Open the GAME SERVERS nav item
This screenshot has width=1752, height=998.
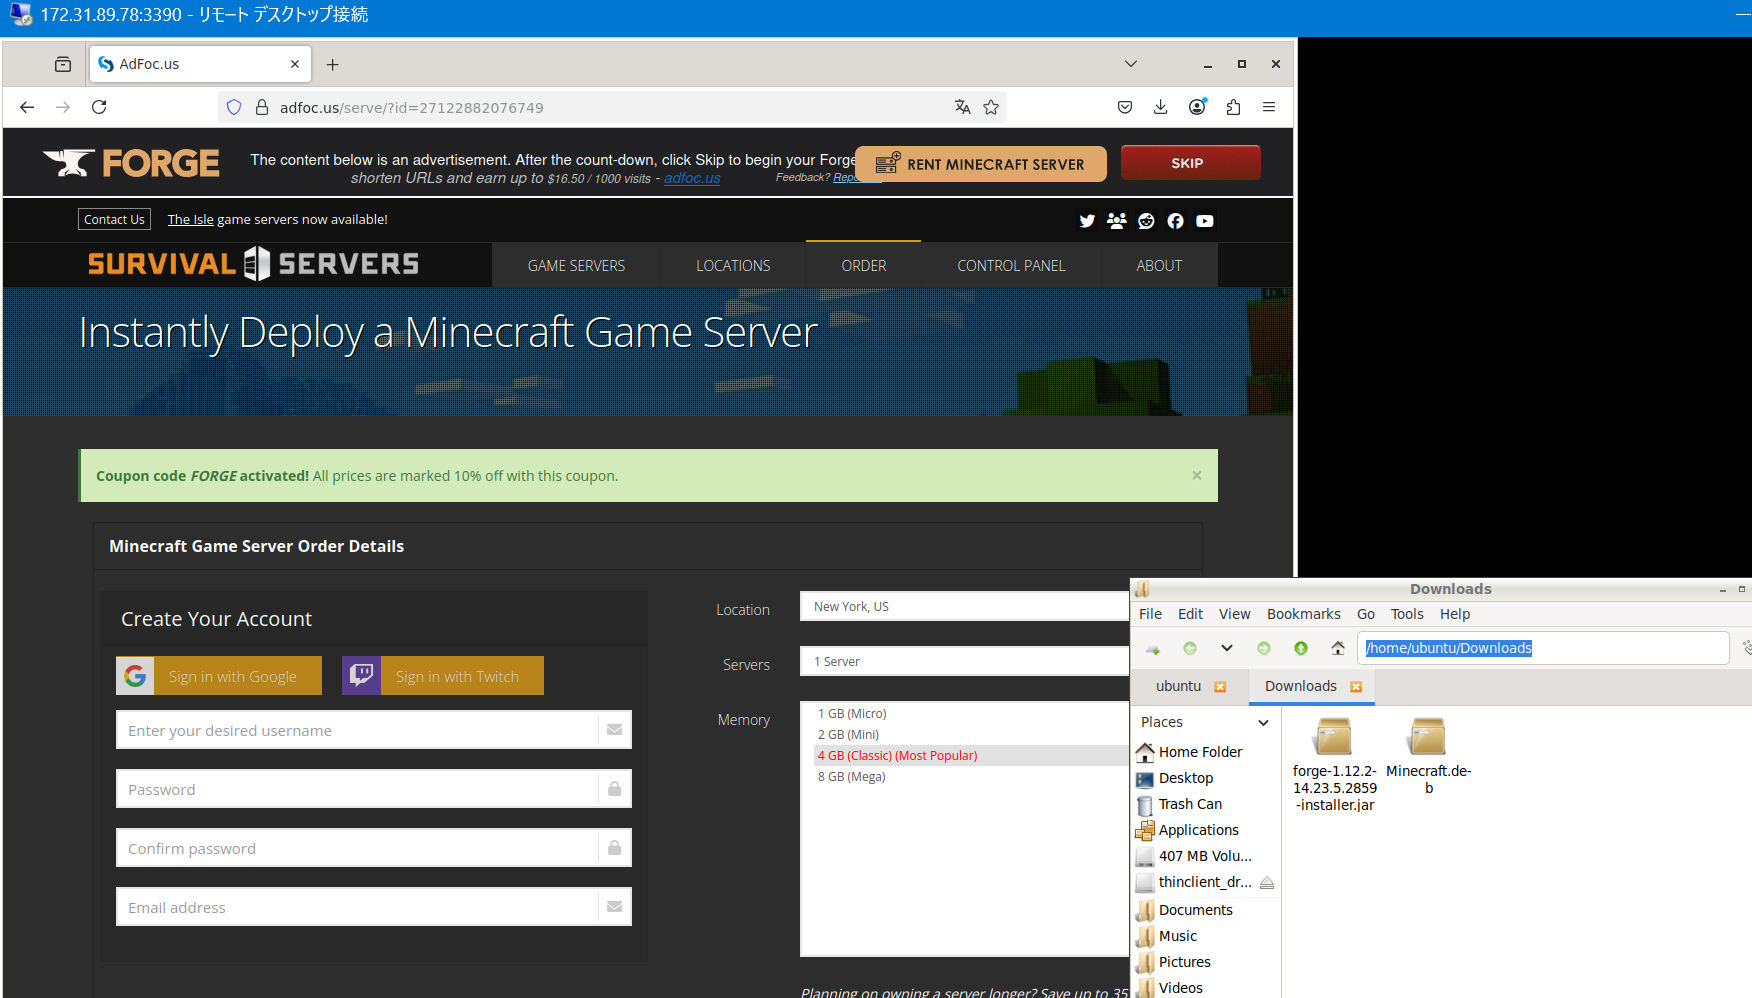(x=576, y=266)
